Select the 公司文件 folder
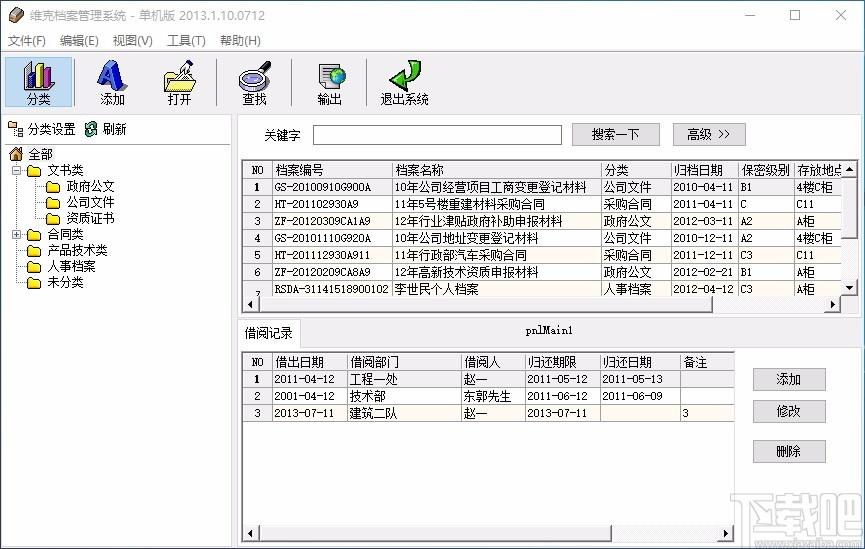Screen dimensions: 865x549 coord(79,202)
